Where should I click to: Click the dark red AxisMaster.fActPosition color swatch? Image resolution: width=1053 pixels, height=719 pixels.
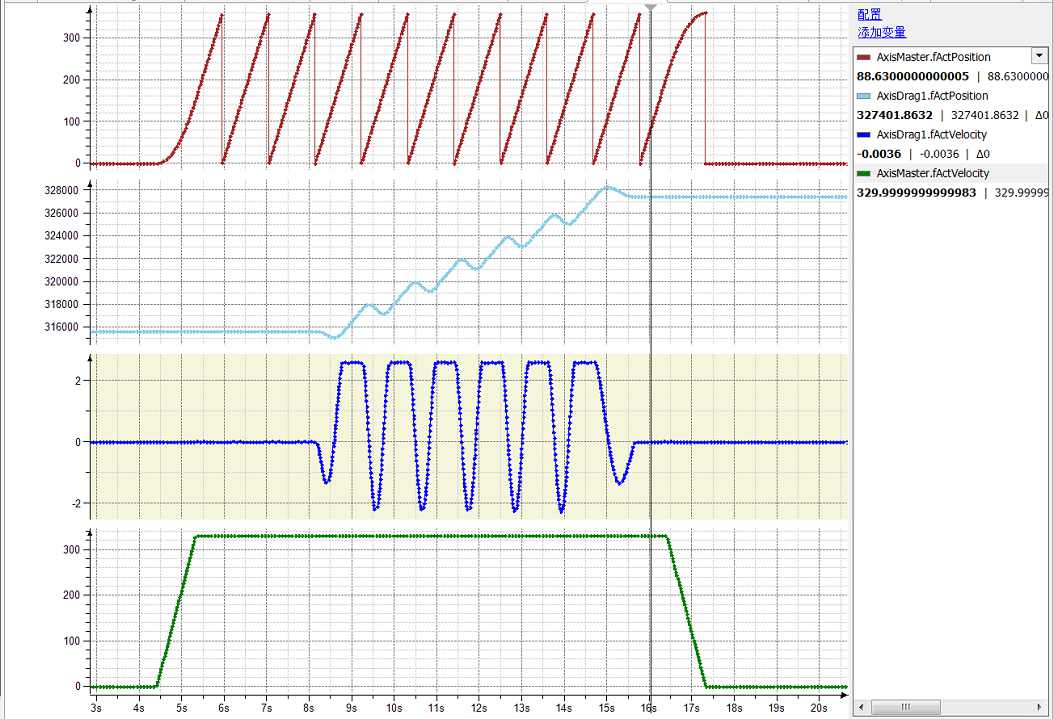[865, 57]
